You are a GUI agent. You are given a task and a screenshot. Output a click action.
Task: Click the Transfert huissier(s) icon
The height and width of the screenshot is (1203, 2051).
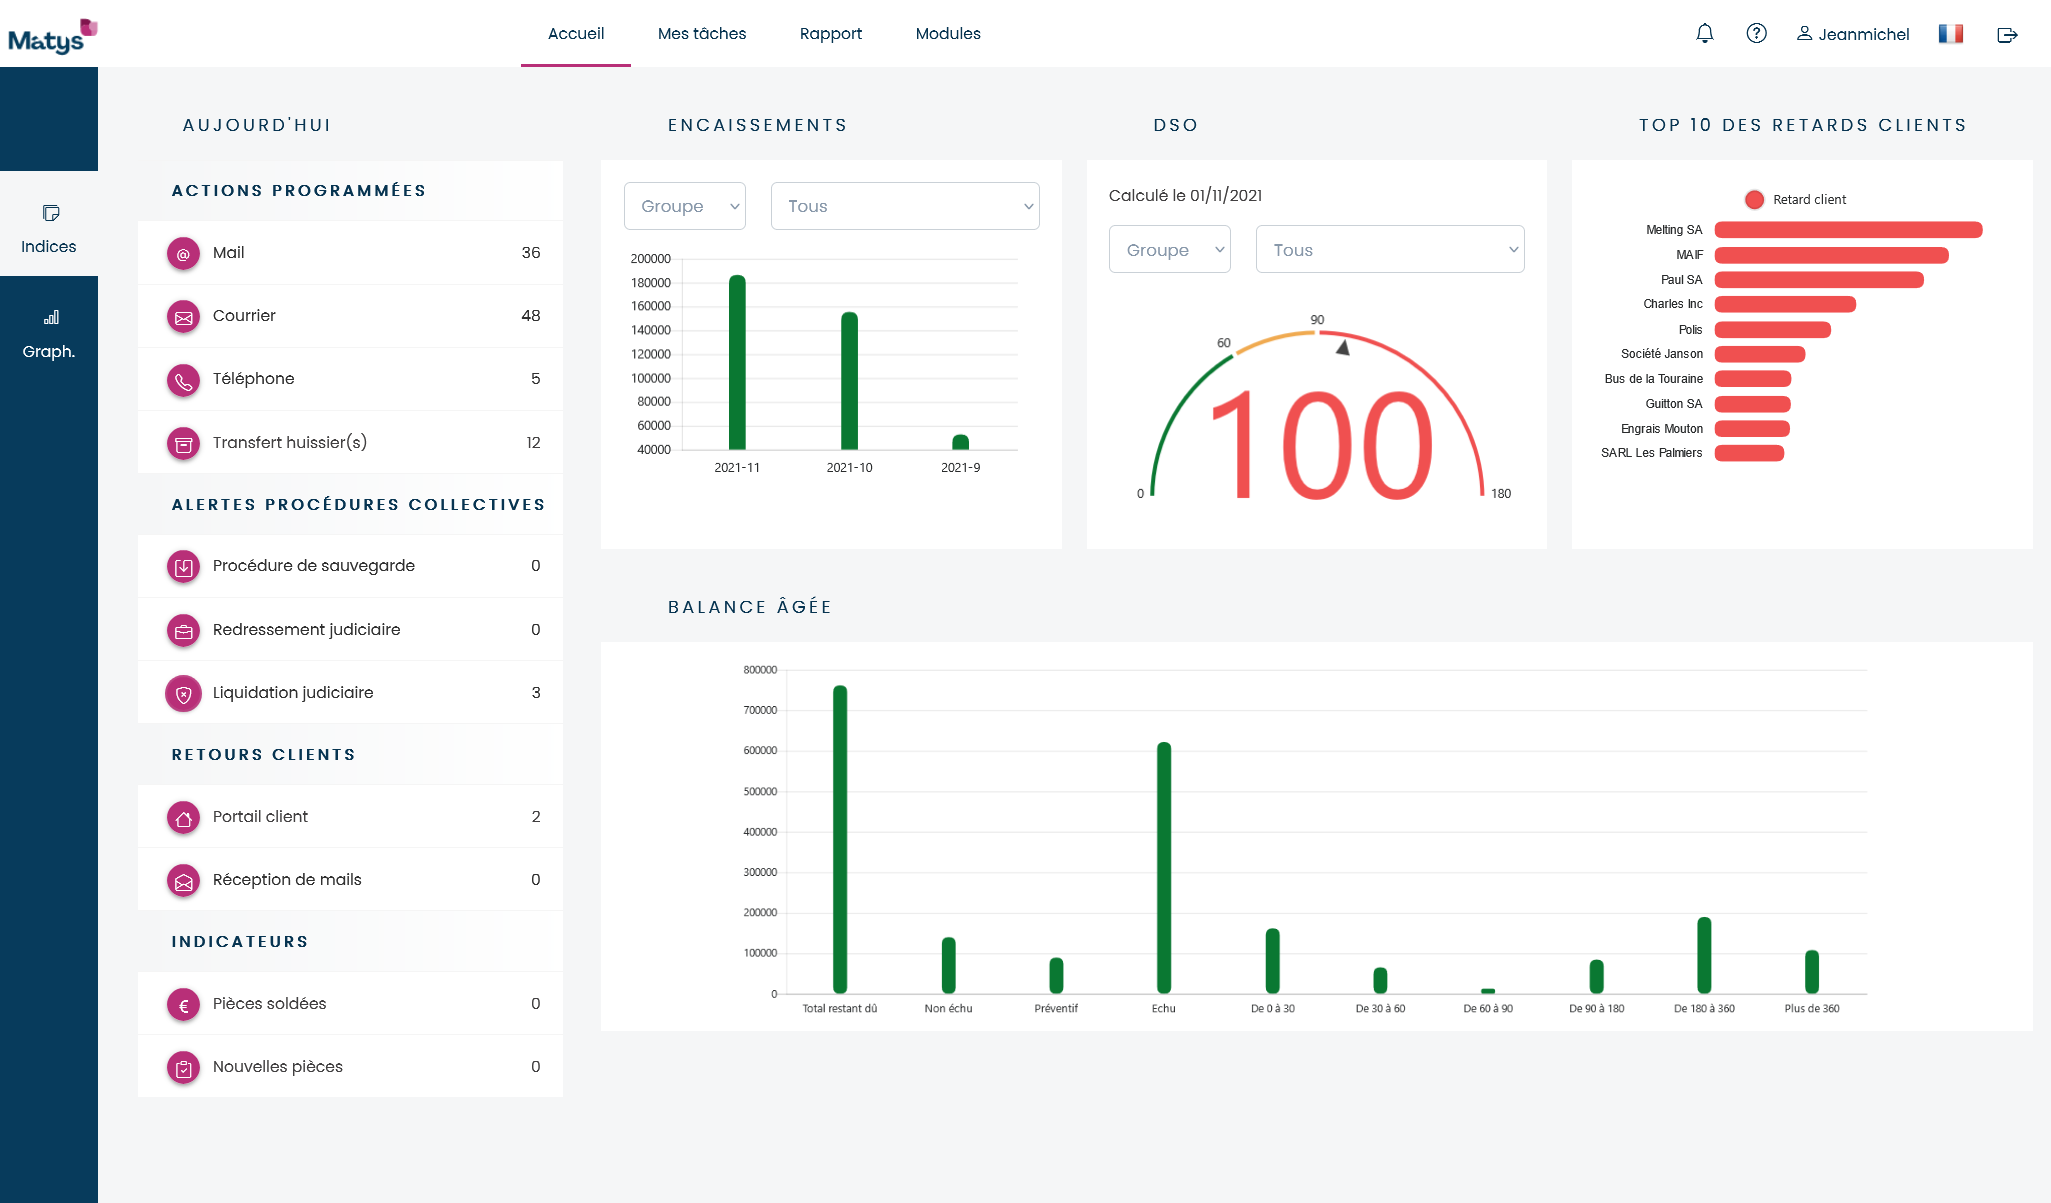(x=183, y=443)
